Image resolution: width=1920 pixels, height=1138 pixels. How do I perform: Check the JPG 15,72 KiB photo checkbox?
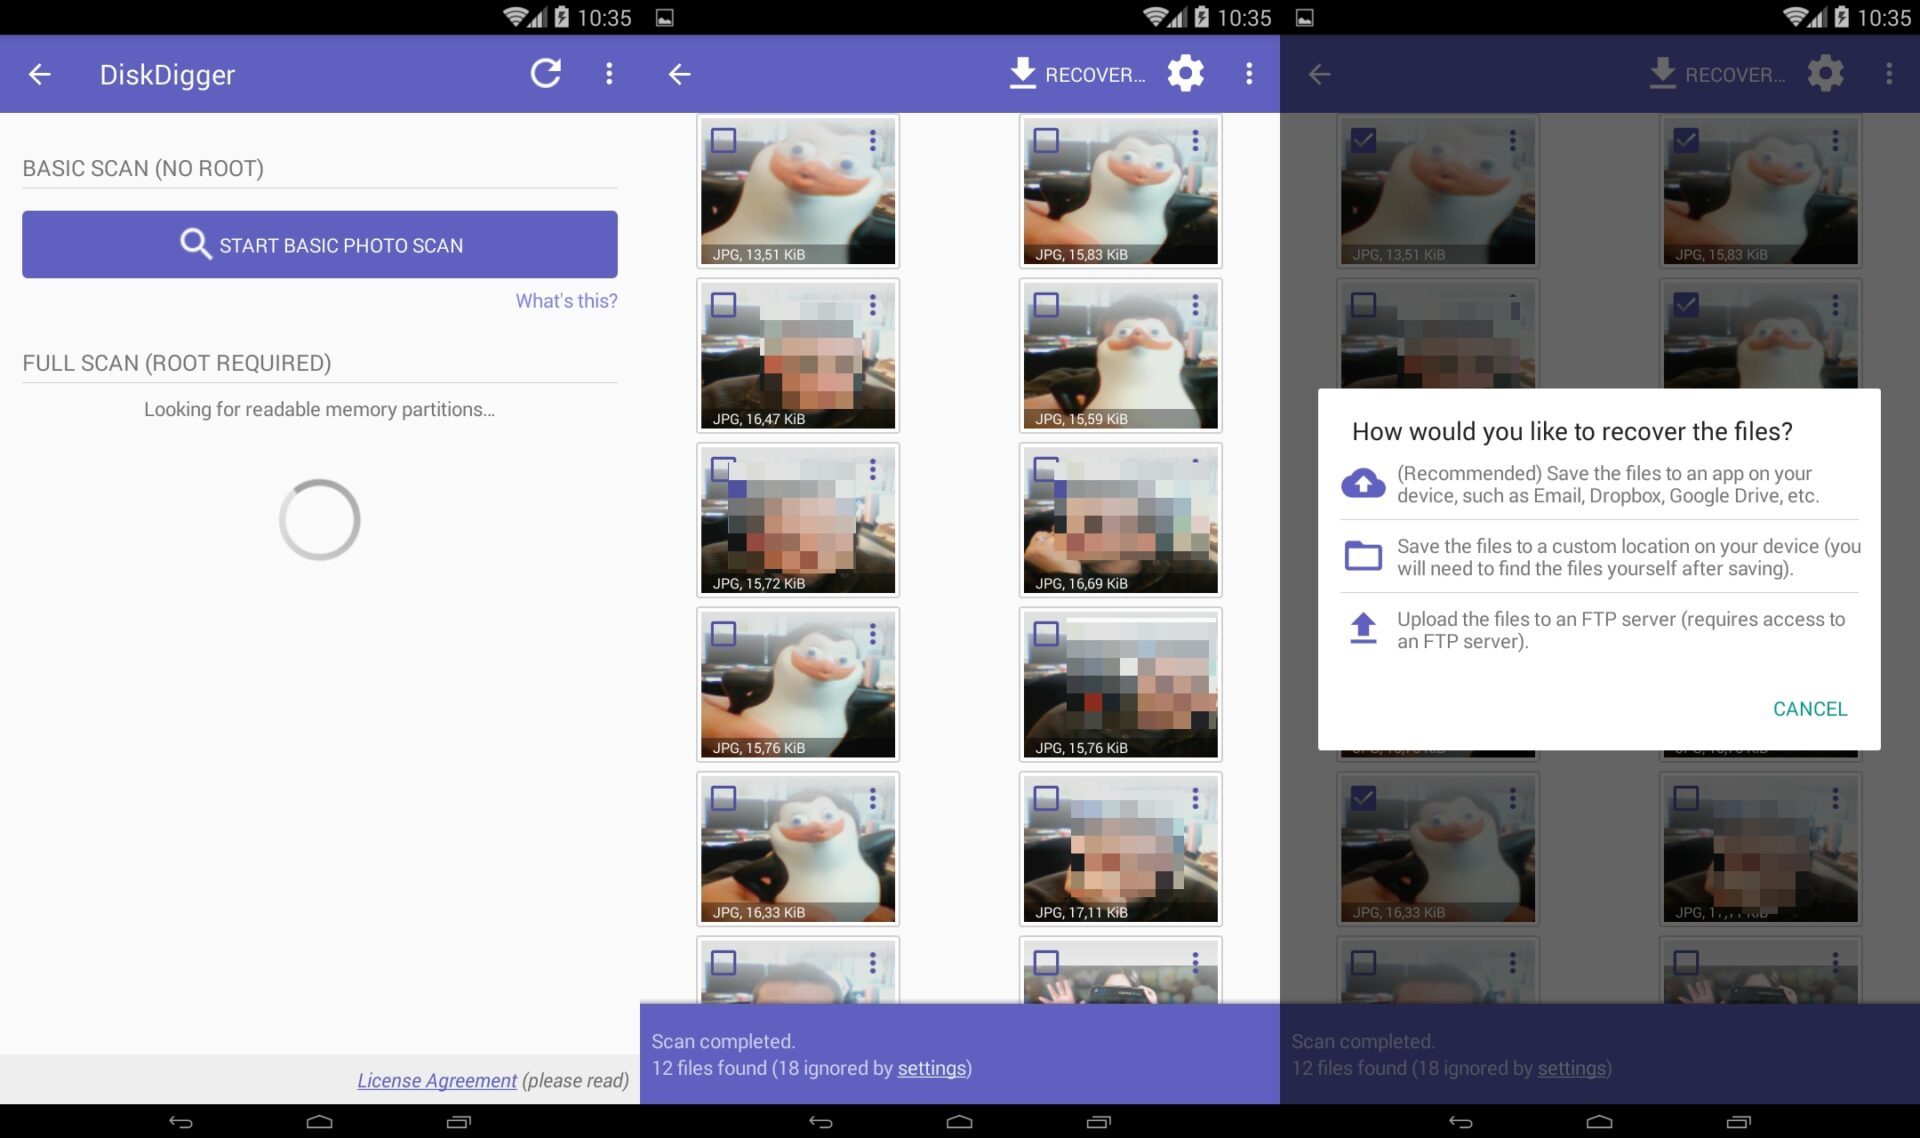pyautogui.click(x=723, y=469)
